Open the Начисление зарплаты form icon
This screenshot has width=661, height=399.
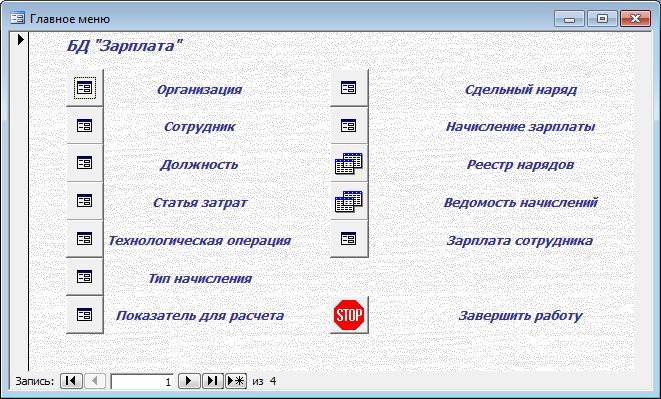[349, 125]
